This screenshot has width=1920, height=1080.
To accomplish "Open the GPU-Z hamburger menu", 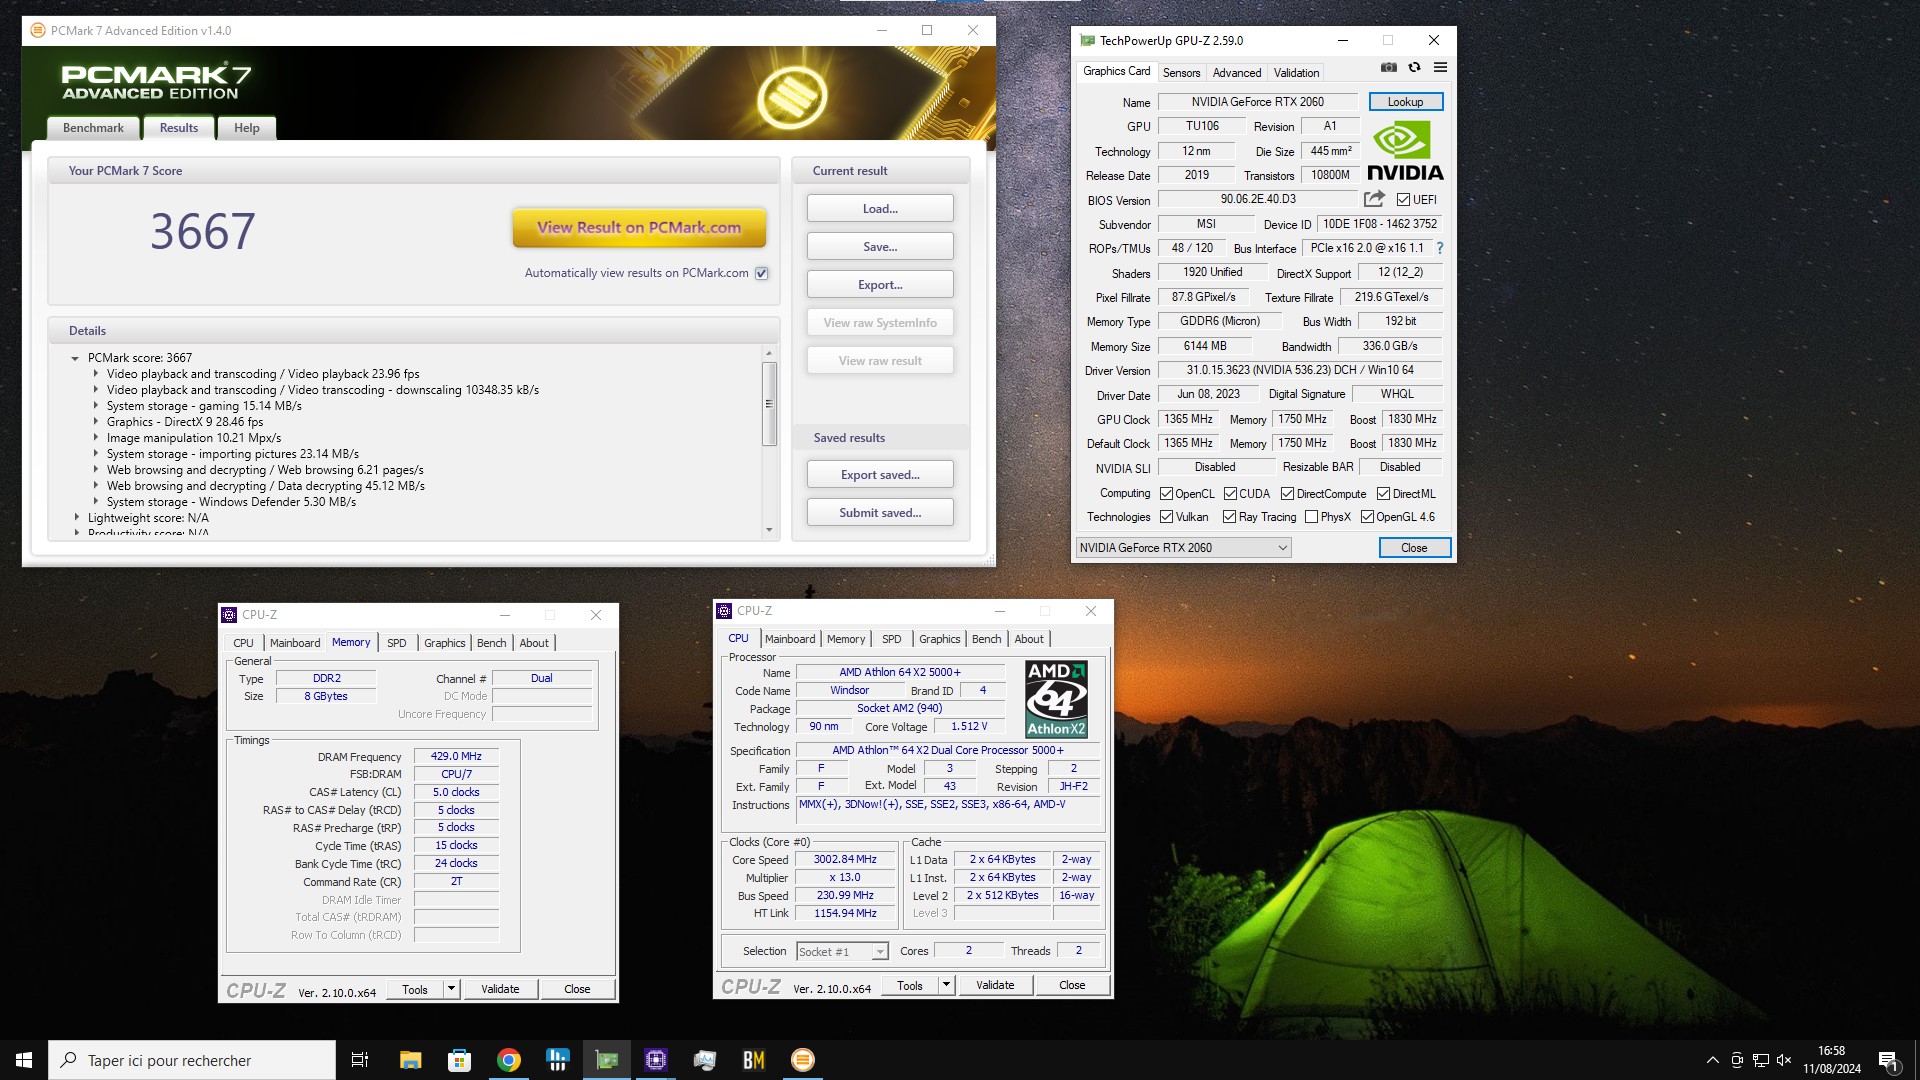I will (1440, 68).
